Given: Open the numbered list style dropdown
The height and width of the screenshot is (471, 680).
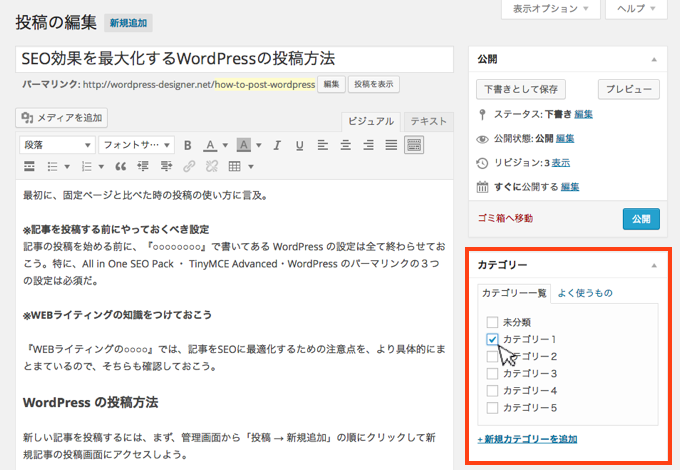Looking at the screenshot, I should tap(101, 167).
